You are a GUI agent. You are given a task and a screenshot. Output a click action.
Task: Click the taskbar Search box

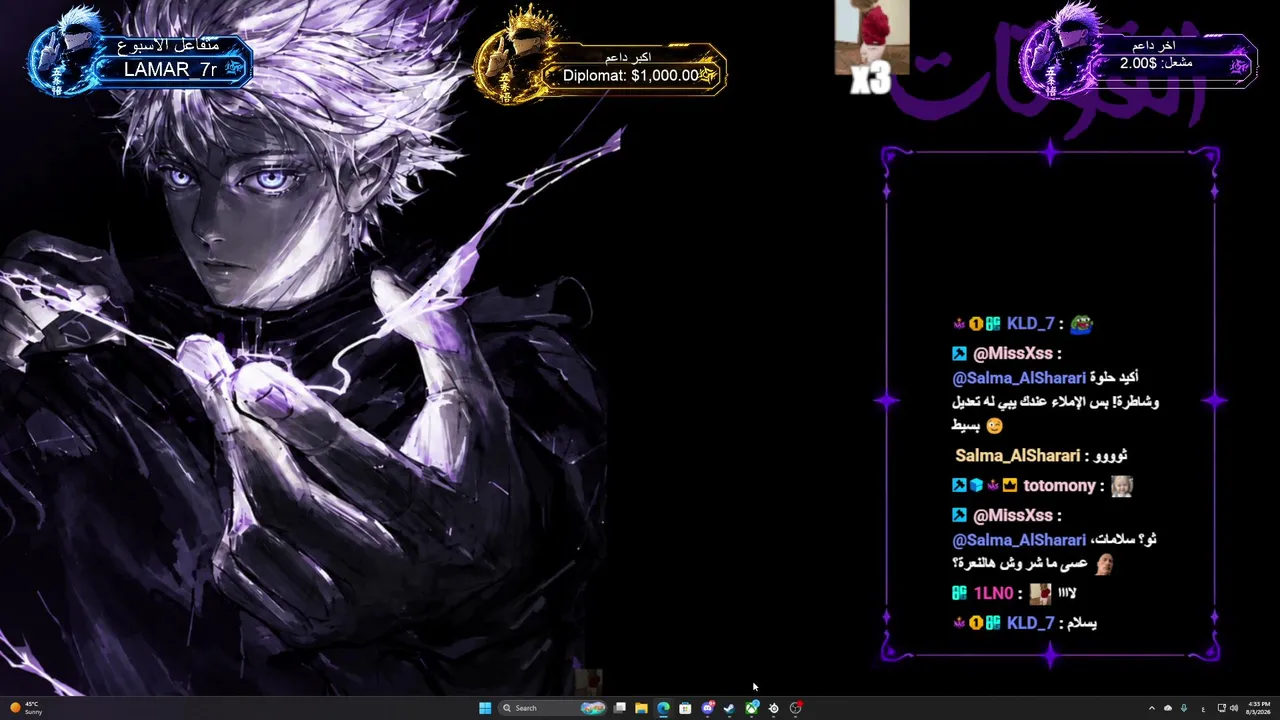[x=553, y=708]
